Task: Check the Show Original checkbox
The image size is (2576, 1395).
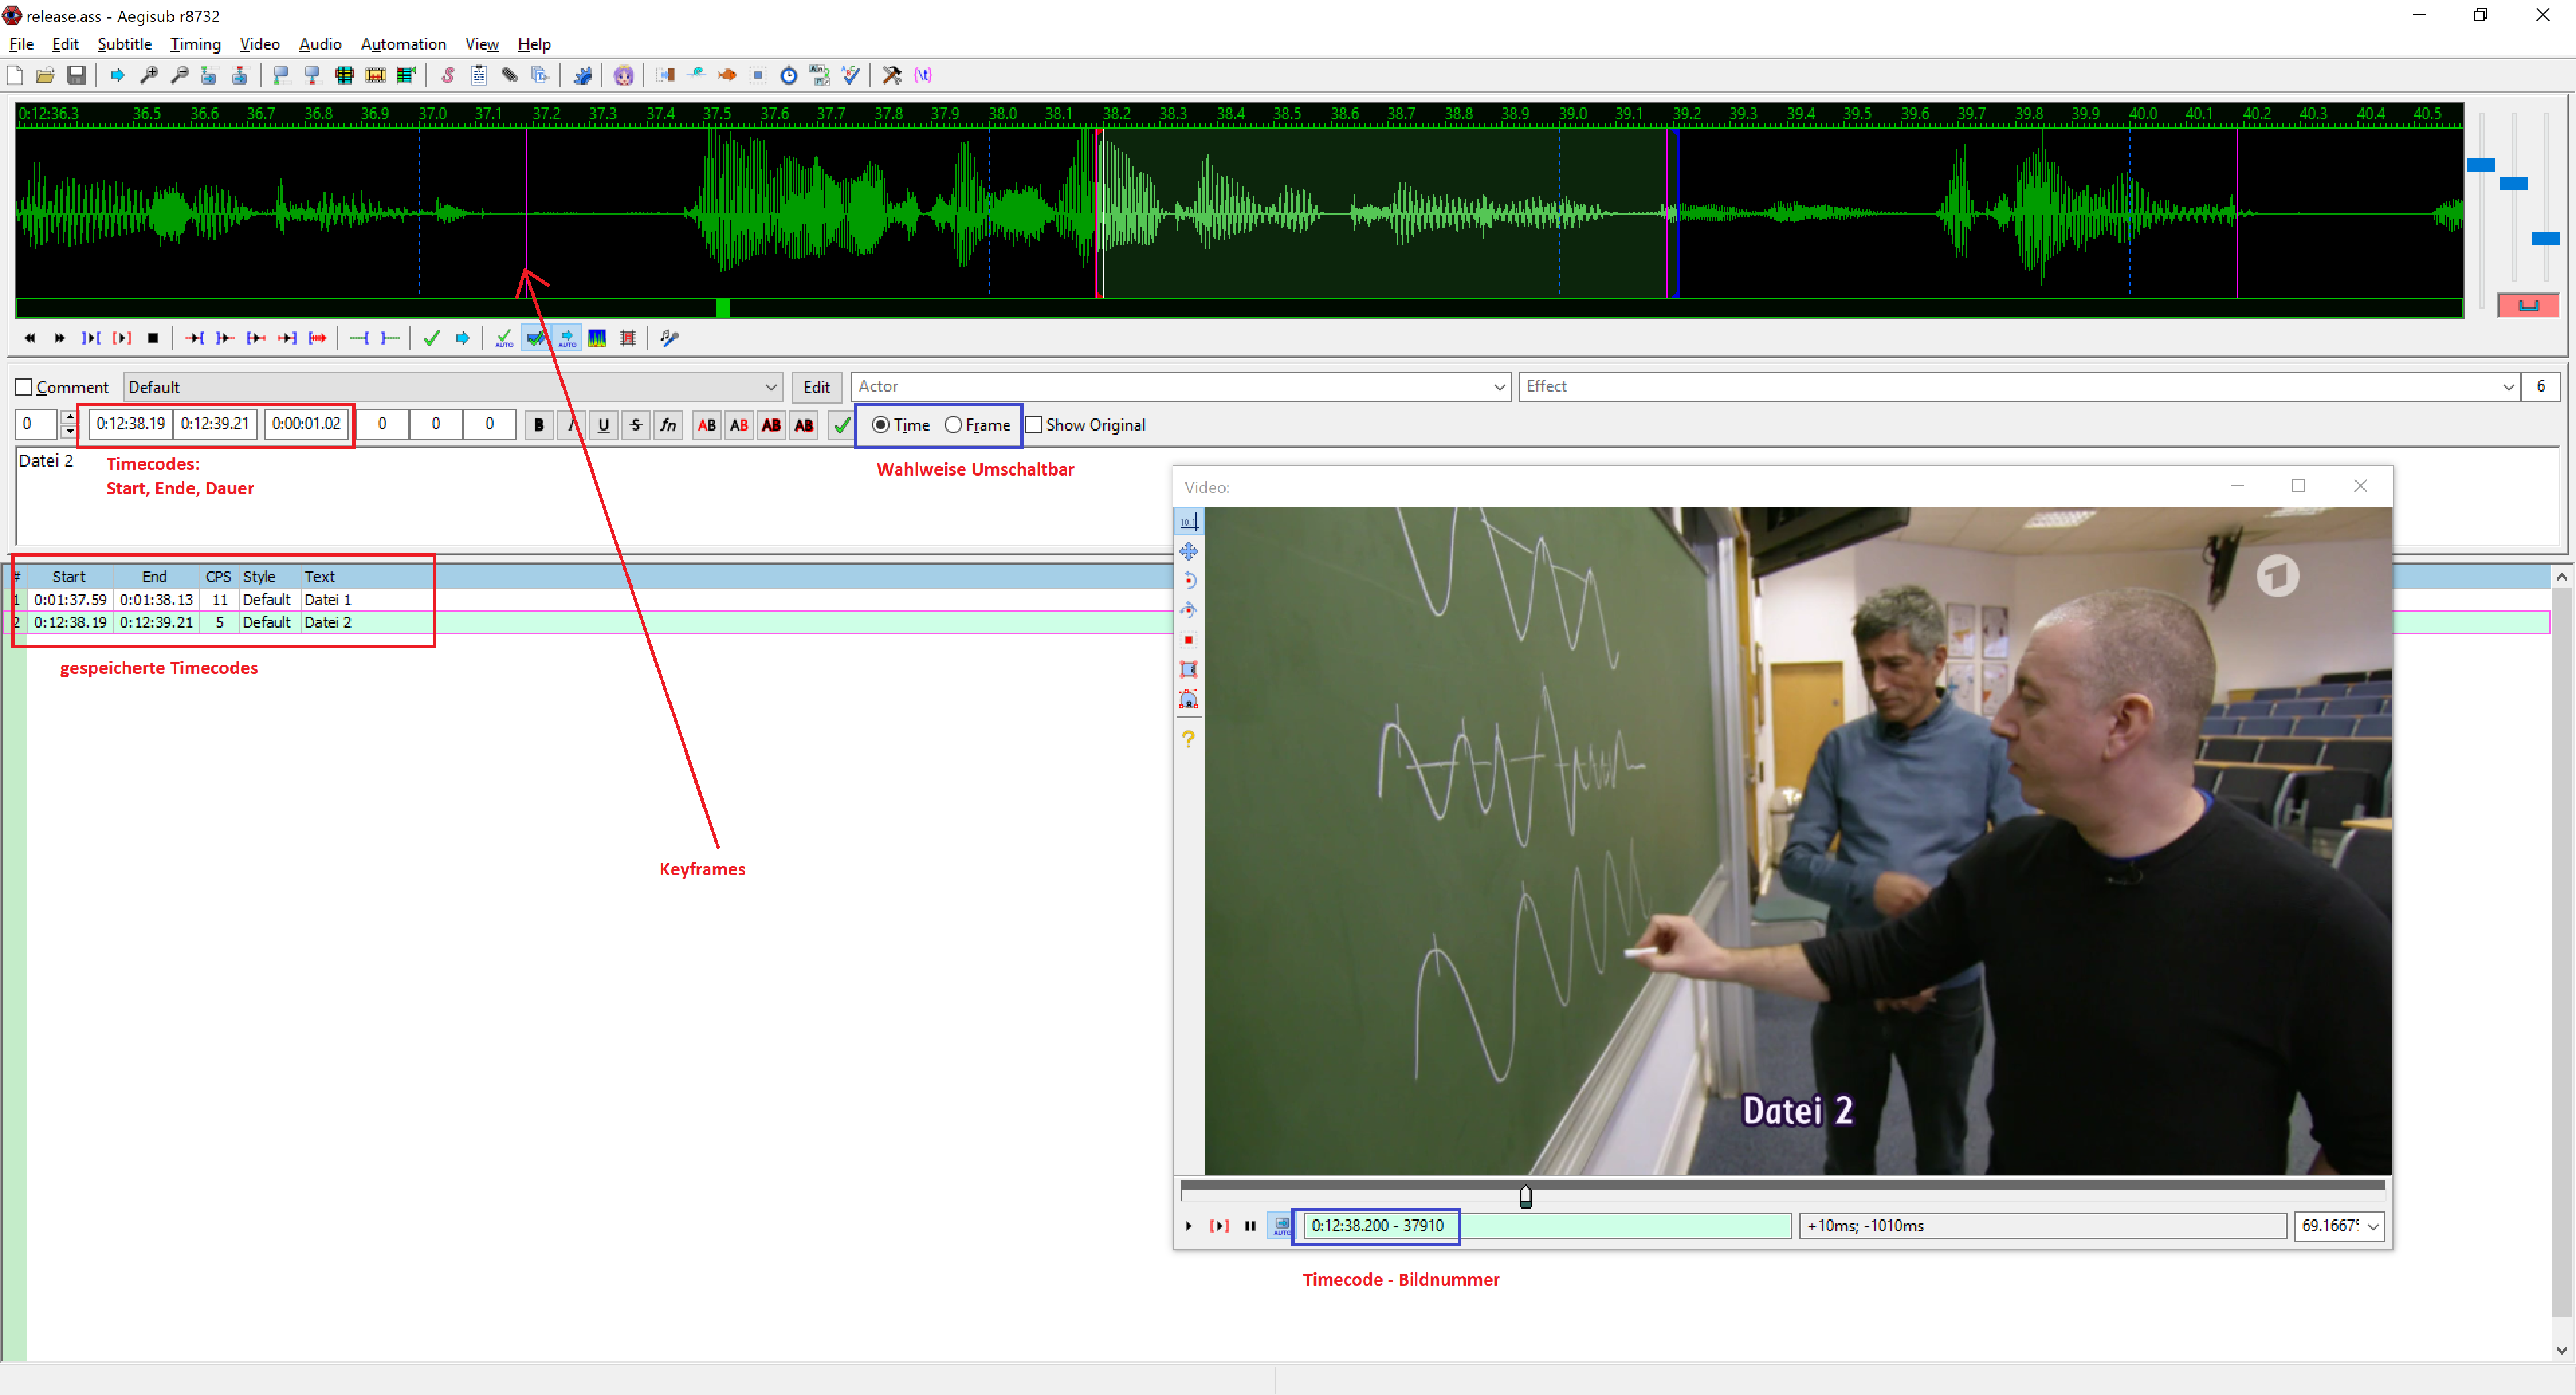Action: pyautogui.click(x=1034, y=425)
